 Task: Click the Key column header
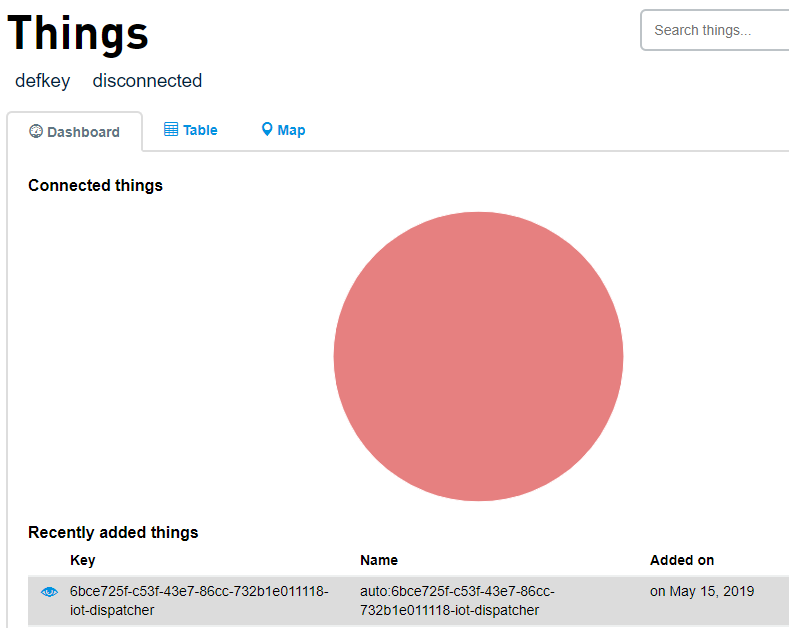tap(83, 560)
